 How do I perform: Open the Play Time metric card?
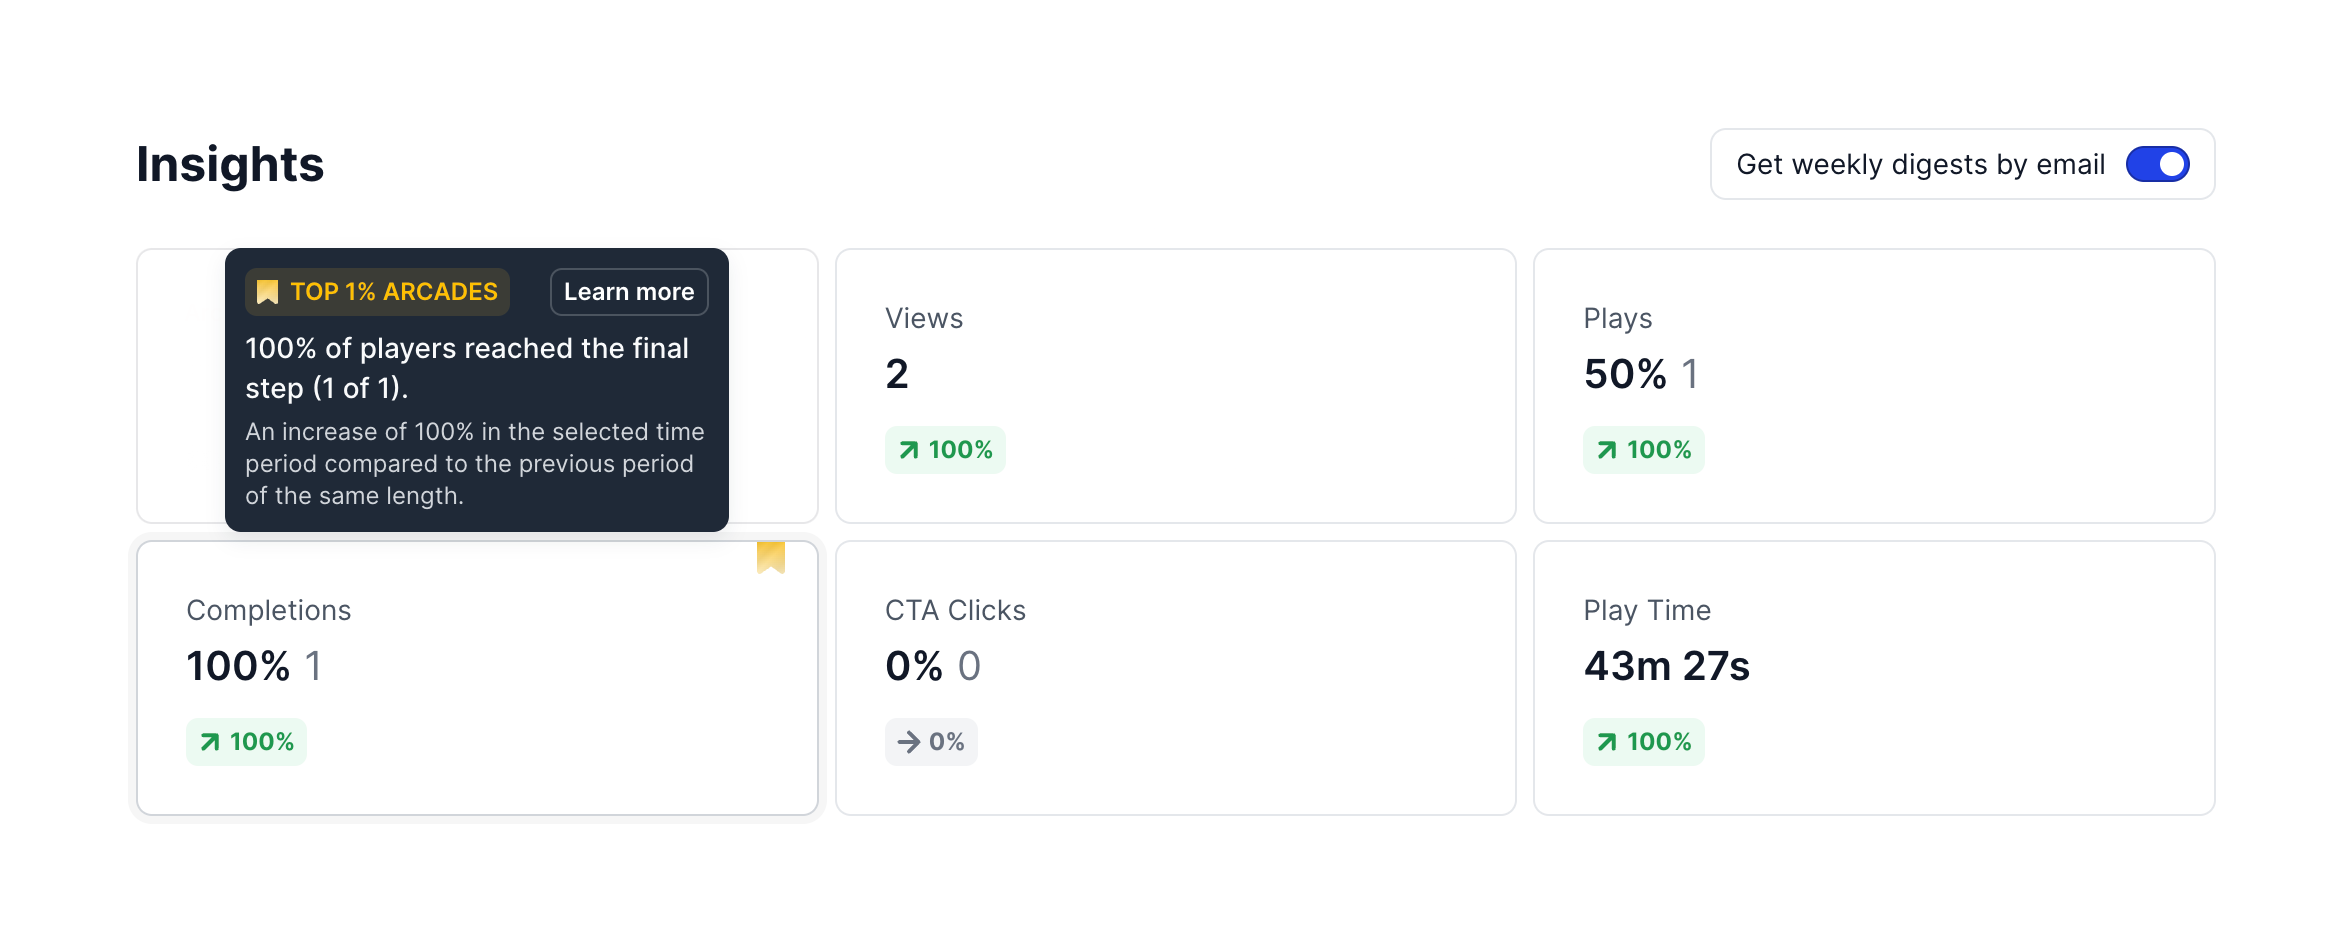[1873, 677]
